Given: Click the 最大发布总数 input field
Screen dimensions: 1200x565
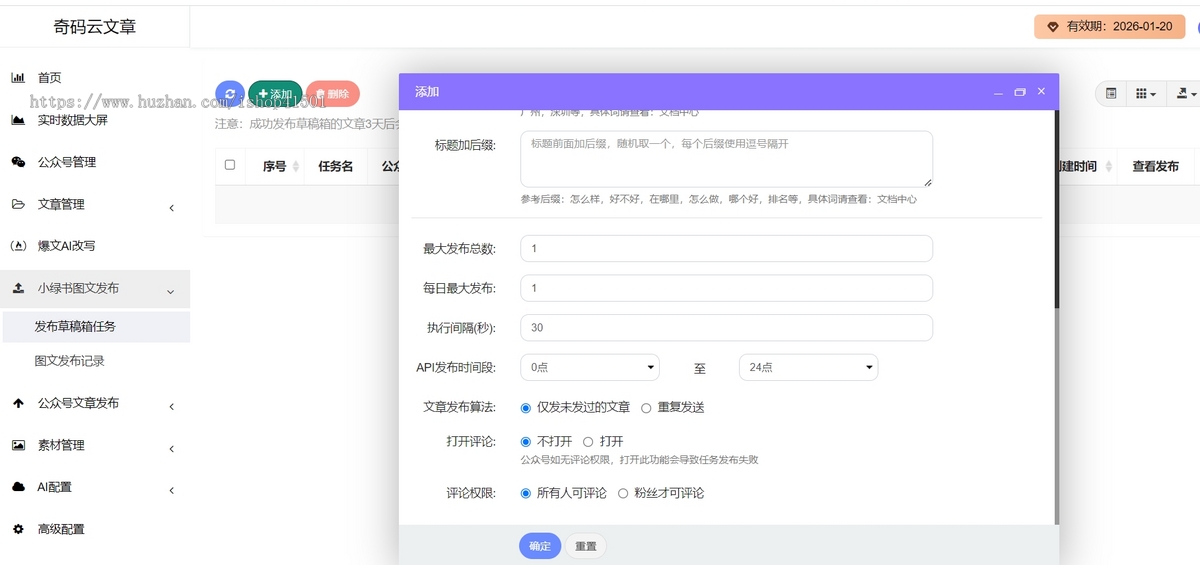Looking at the screenshot, I should point(726,248).
